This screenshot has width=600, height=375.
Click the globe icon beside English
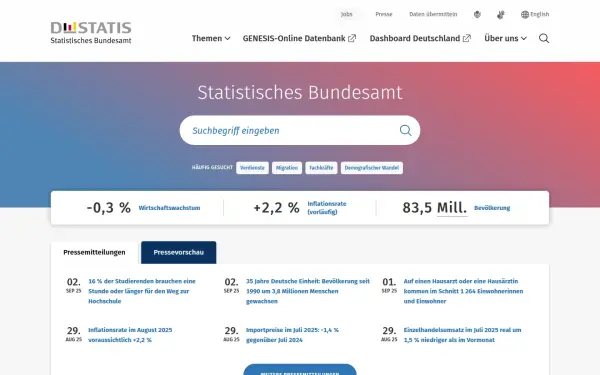click(525, 15)
